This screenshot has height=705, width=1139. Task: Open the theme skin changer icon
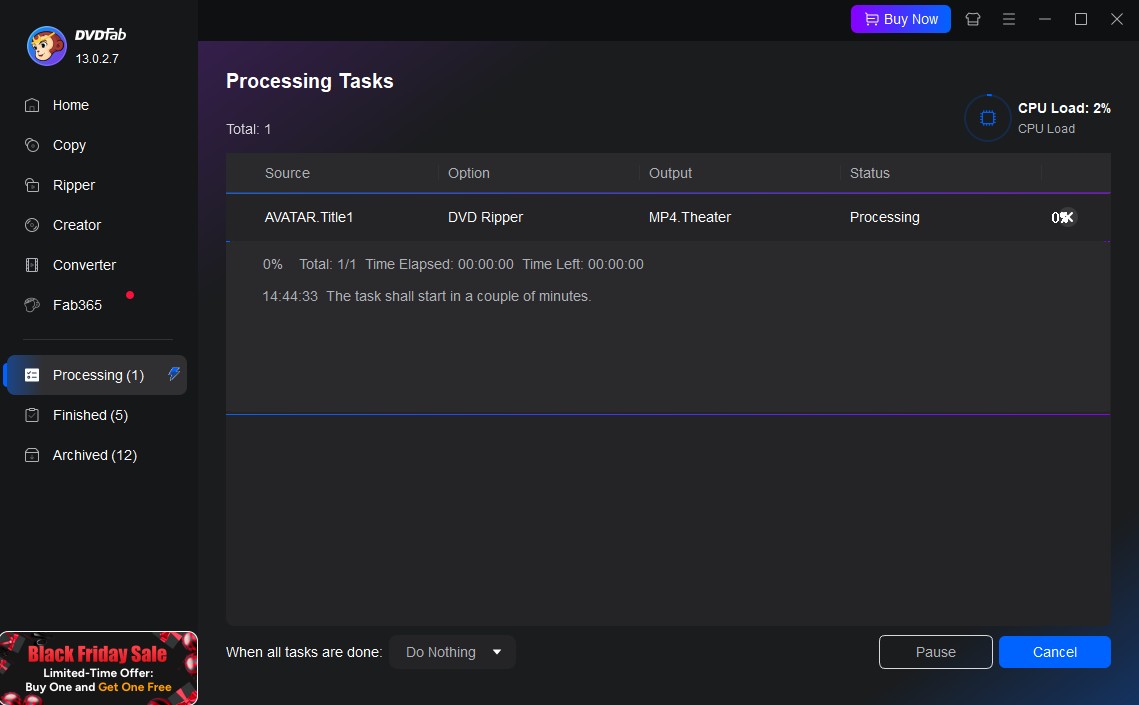(x=972, y=18)
